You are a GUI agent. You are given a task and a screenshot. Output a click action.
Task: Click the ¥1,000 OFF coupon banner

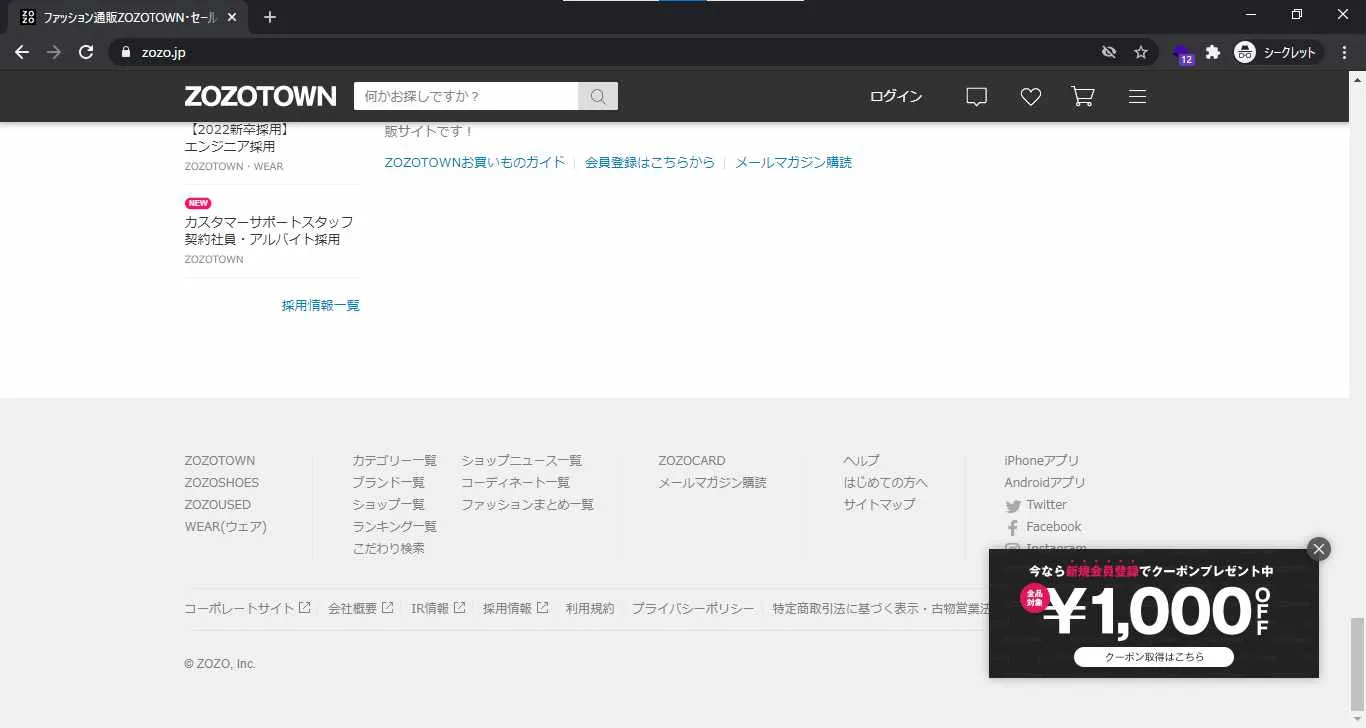(x=1154, y=613)
